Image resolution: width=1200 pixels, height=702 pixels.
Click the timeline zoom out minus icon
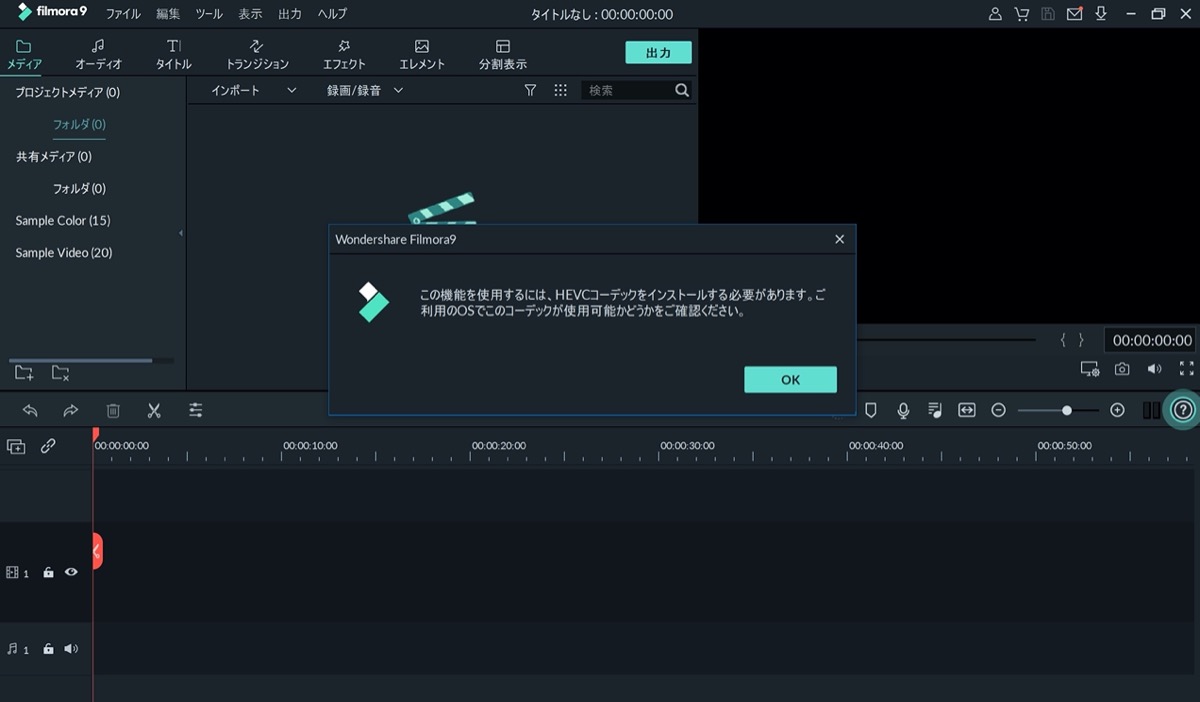[x=998, y=410]
